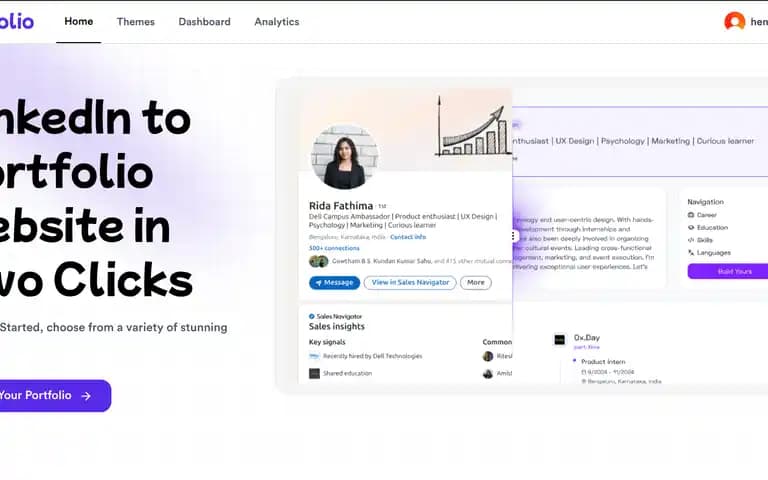Click the Sales Navigator compass icon
The height and width of the screenshot is (480, 768).
pyautogui.click(x=312, y=316)
